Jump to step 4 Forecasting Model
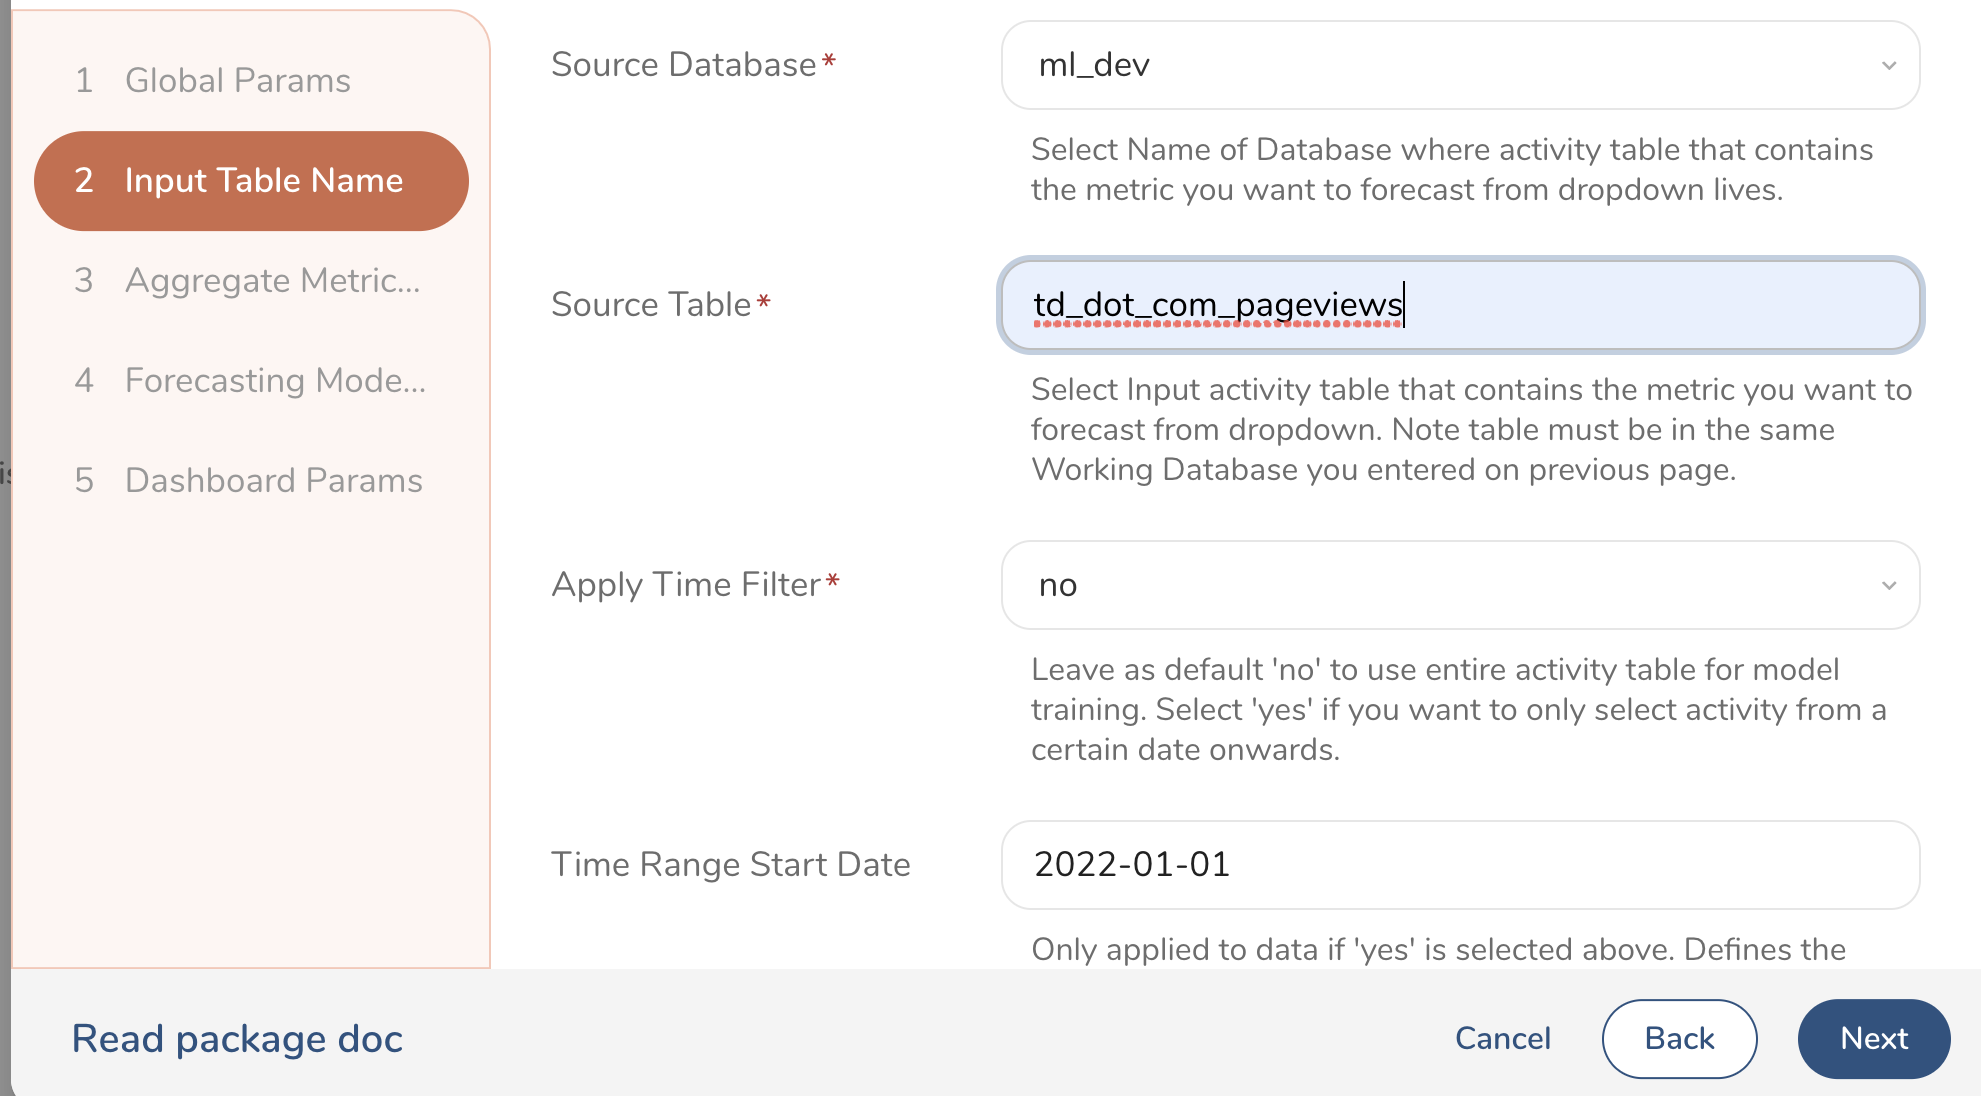The width and height of the screenshot is (1981, 1096). coord(250,381)
